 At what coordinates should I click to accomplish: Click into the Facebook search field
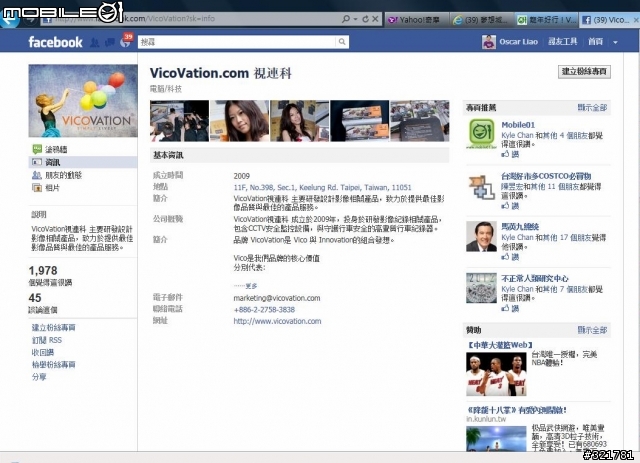[x=237, y=42]
